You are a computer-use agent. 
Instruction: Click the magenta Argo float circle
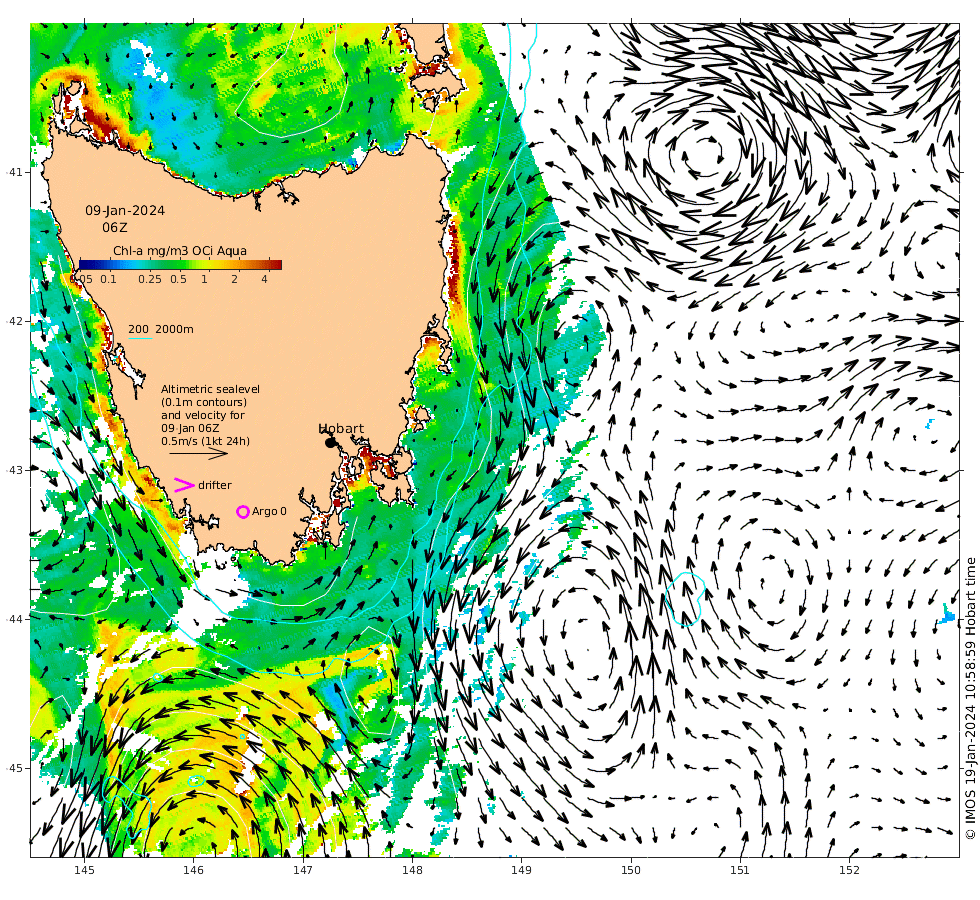(242, 512)
